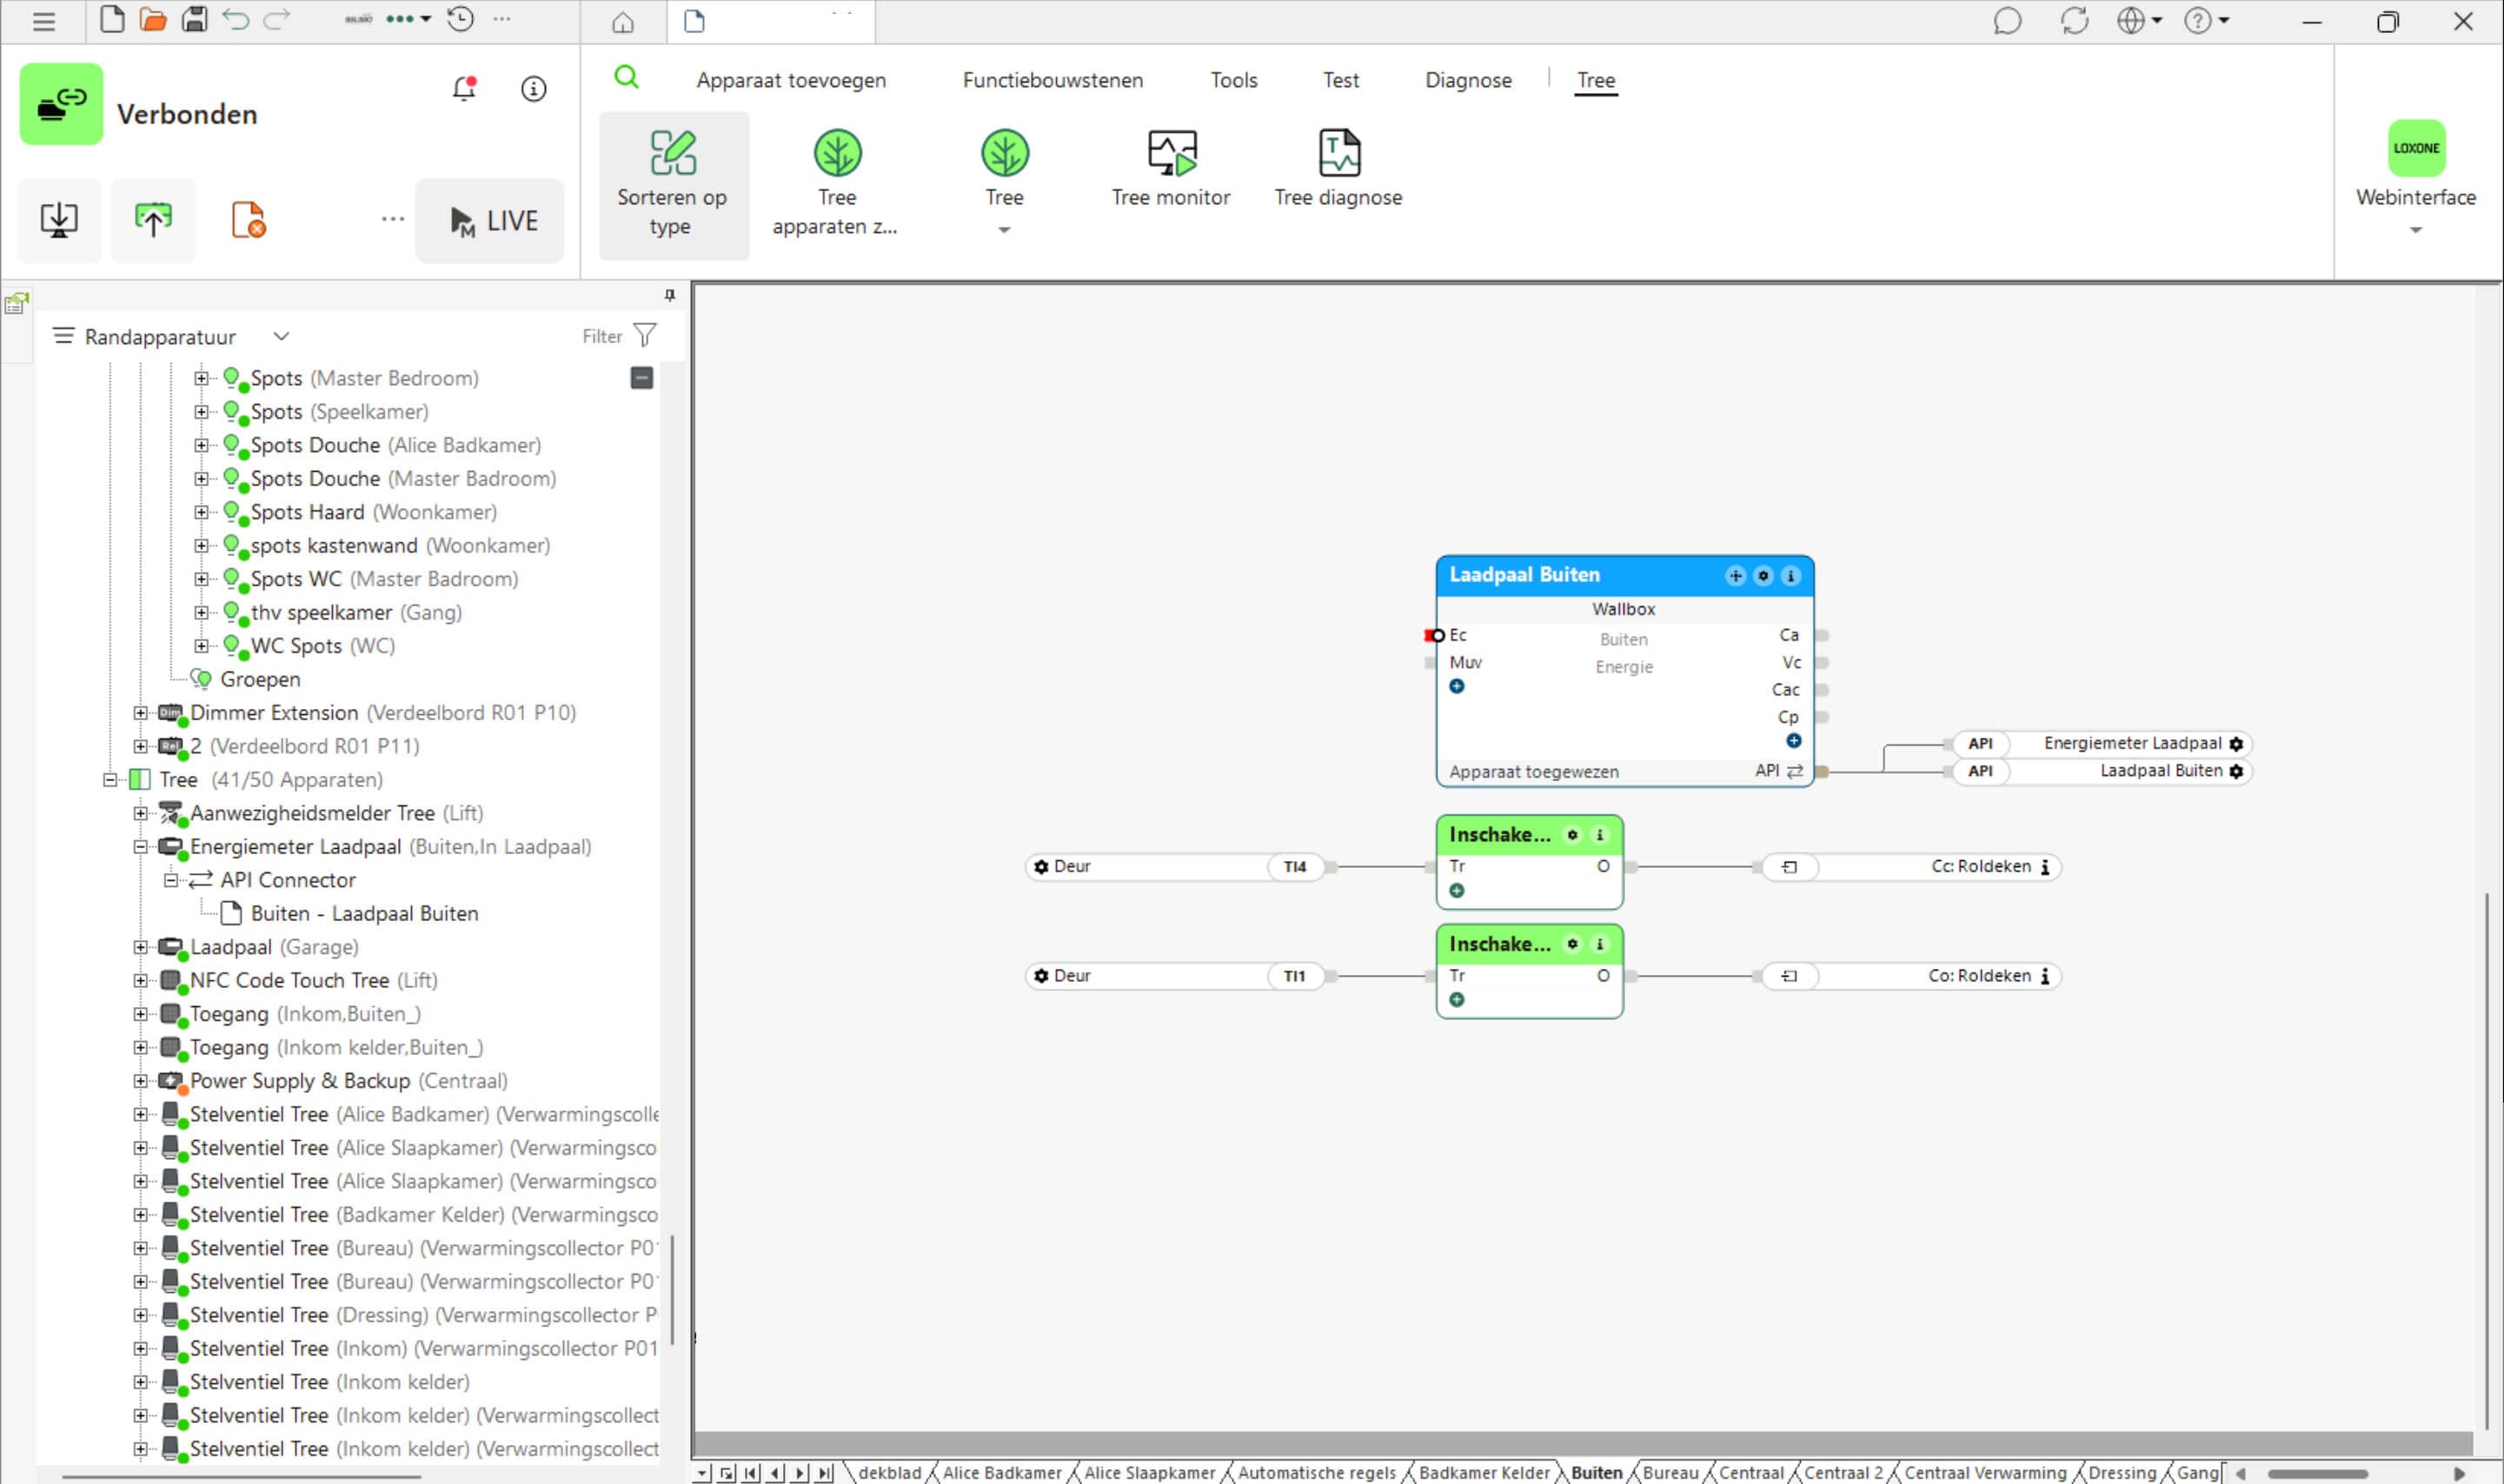Open the dropdown arrow under the Tree ribbon button
Screen dimensions: 2504x1484
point(1004,230)
